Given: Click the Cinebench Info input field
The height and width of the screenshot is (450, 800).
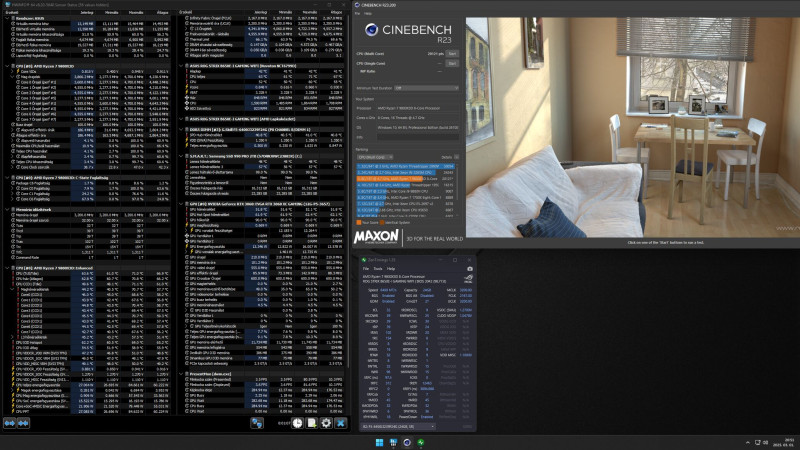Looking at the screenshot, I should click(418, 137).
